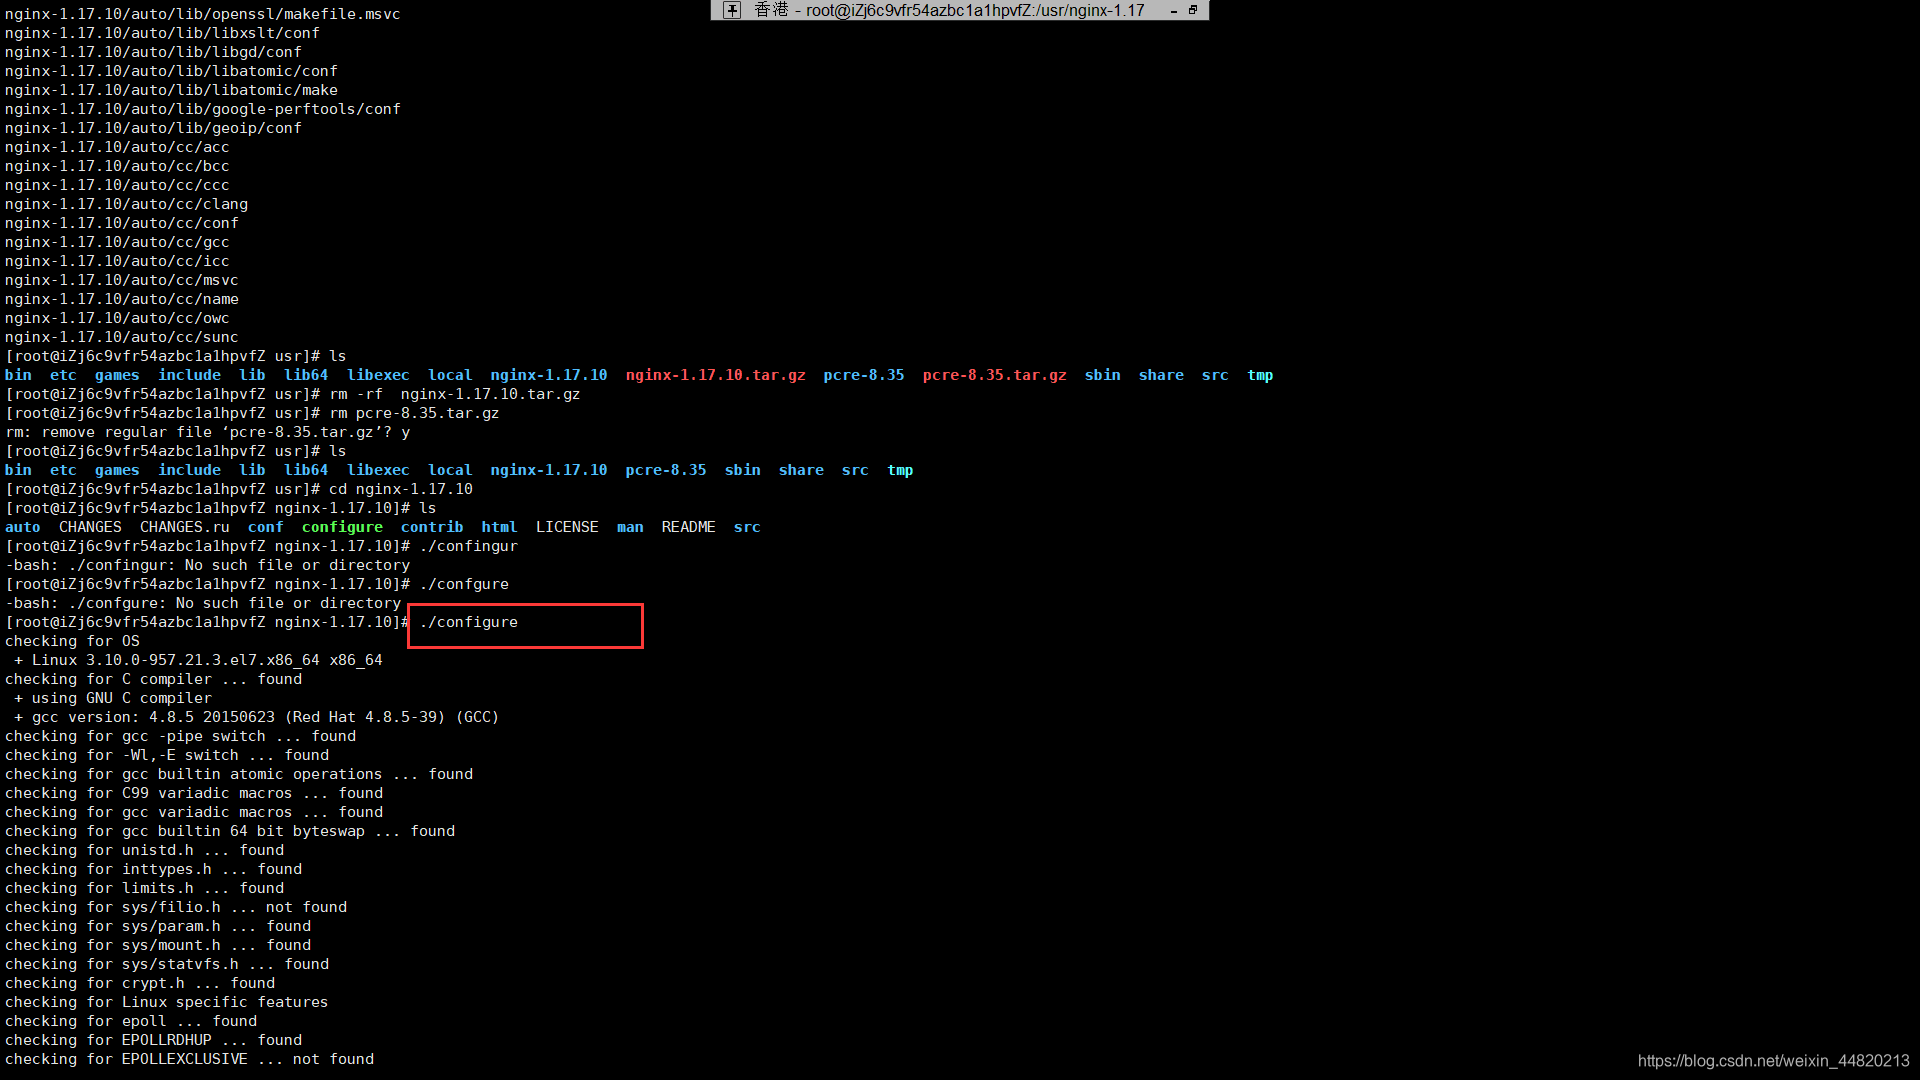Click the contrib directory name
Viewport: 1920px width, 1080px height.
(x=431, y=527)
